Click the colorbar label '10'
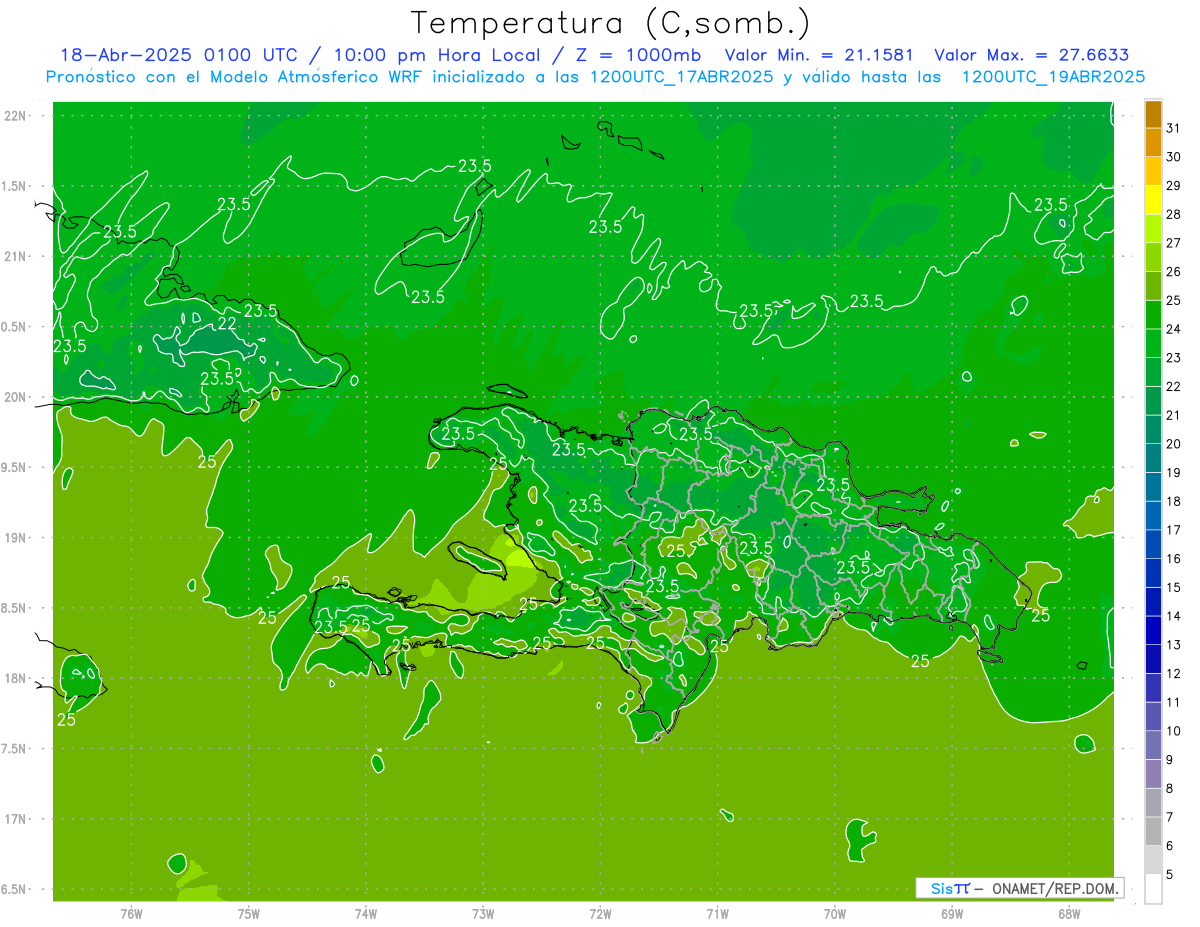Viewport: 1200px width, 927px height. 1174,731
